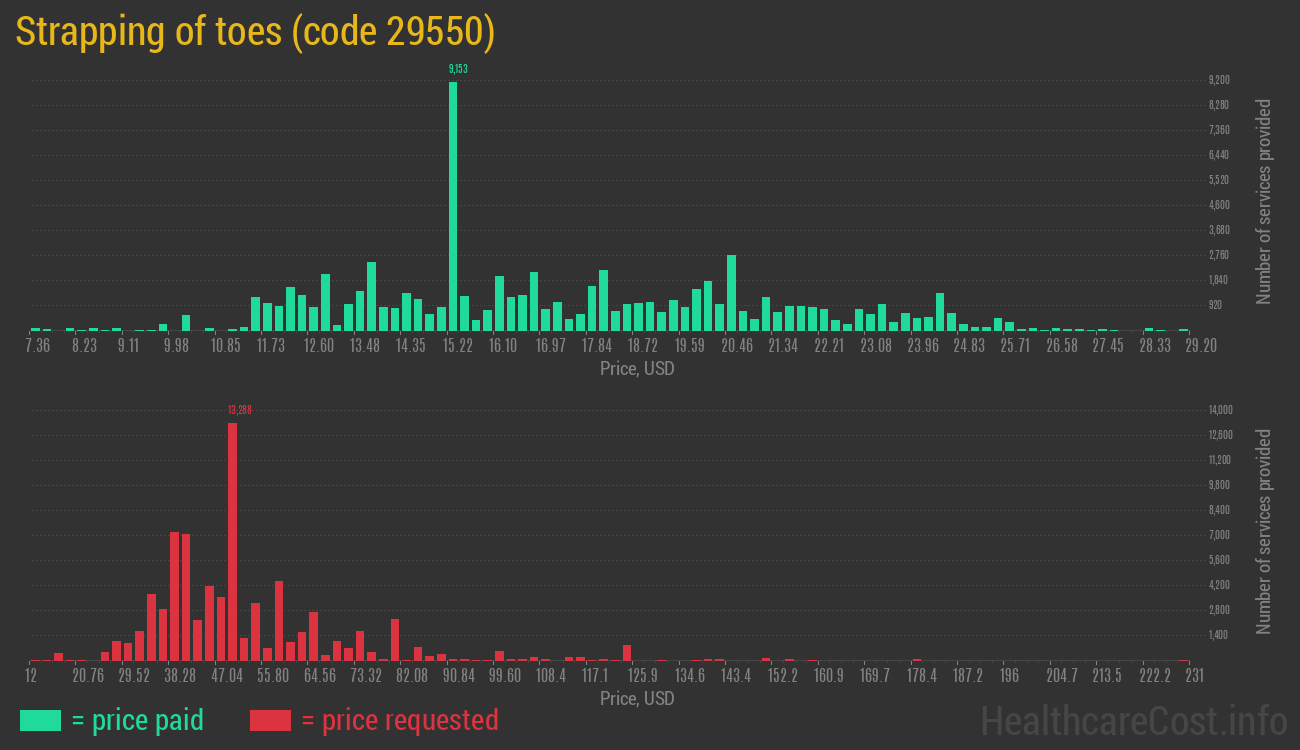Click the 9,200 tick on the top y-axis

coord(1219,80)
